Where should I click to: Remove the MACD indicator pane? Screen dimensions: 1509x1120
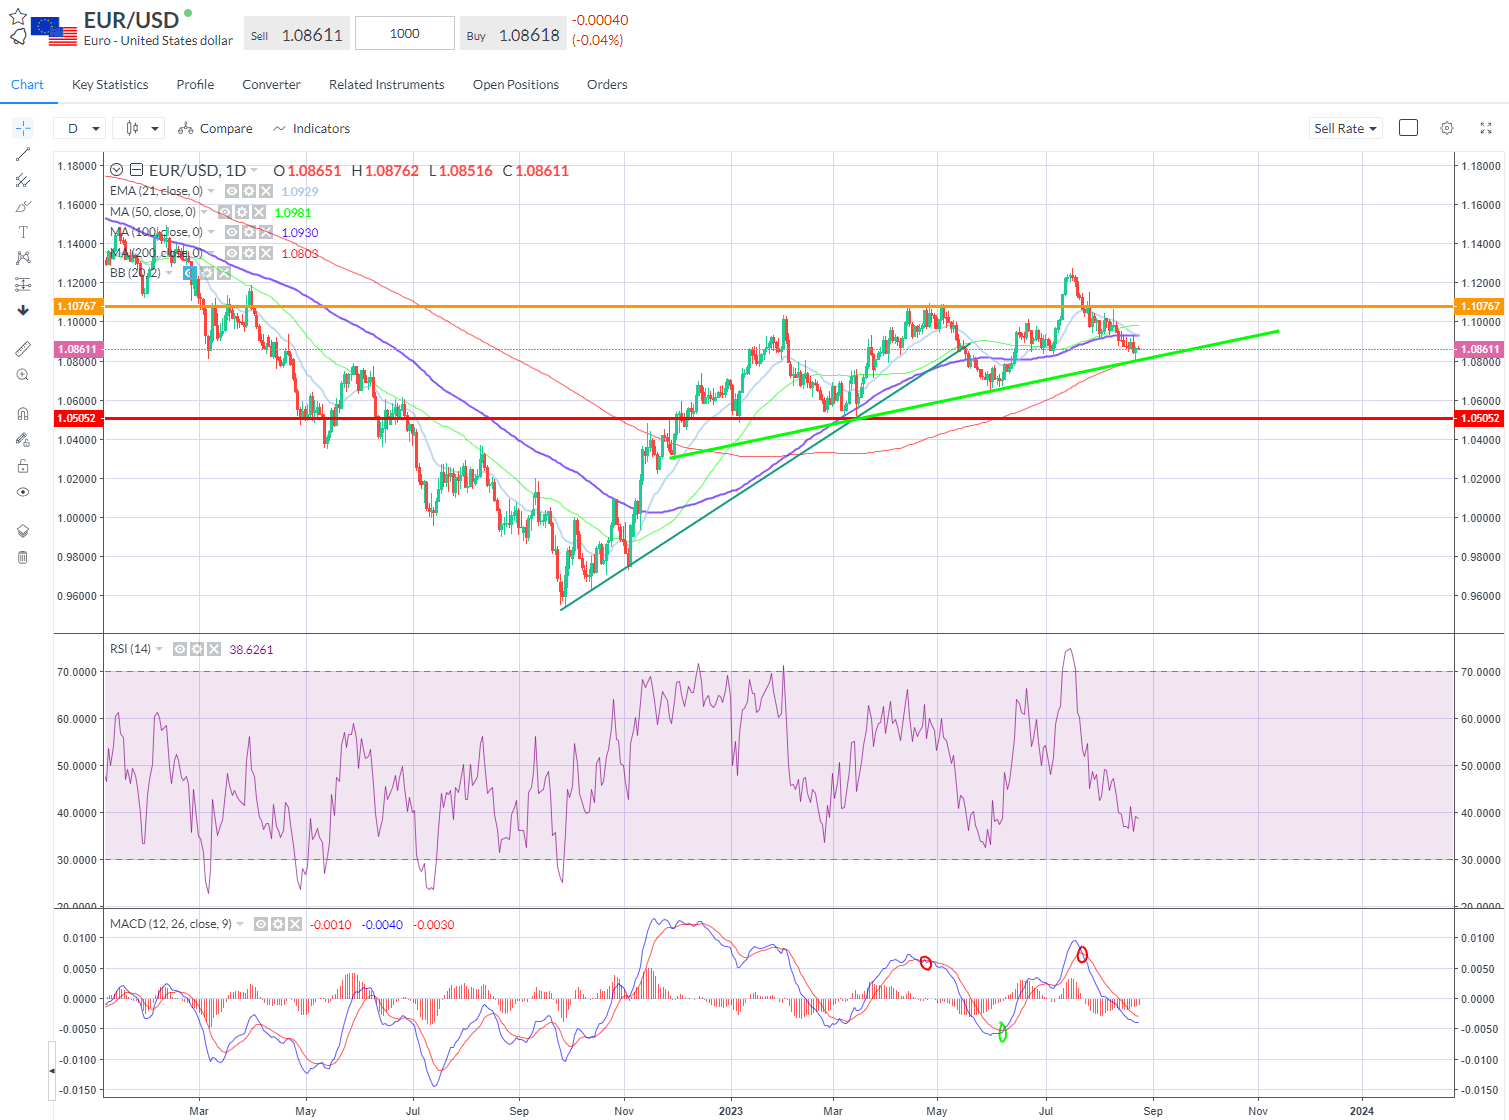click(295, 924)
